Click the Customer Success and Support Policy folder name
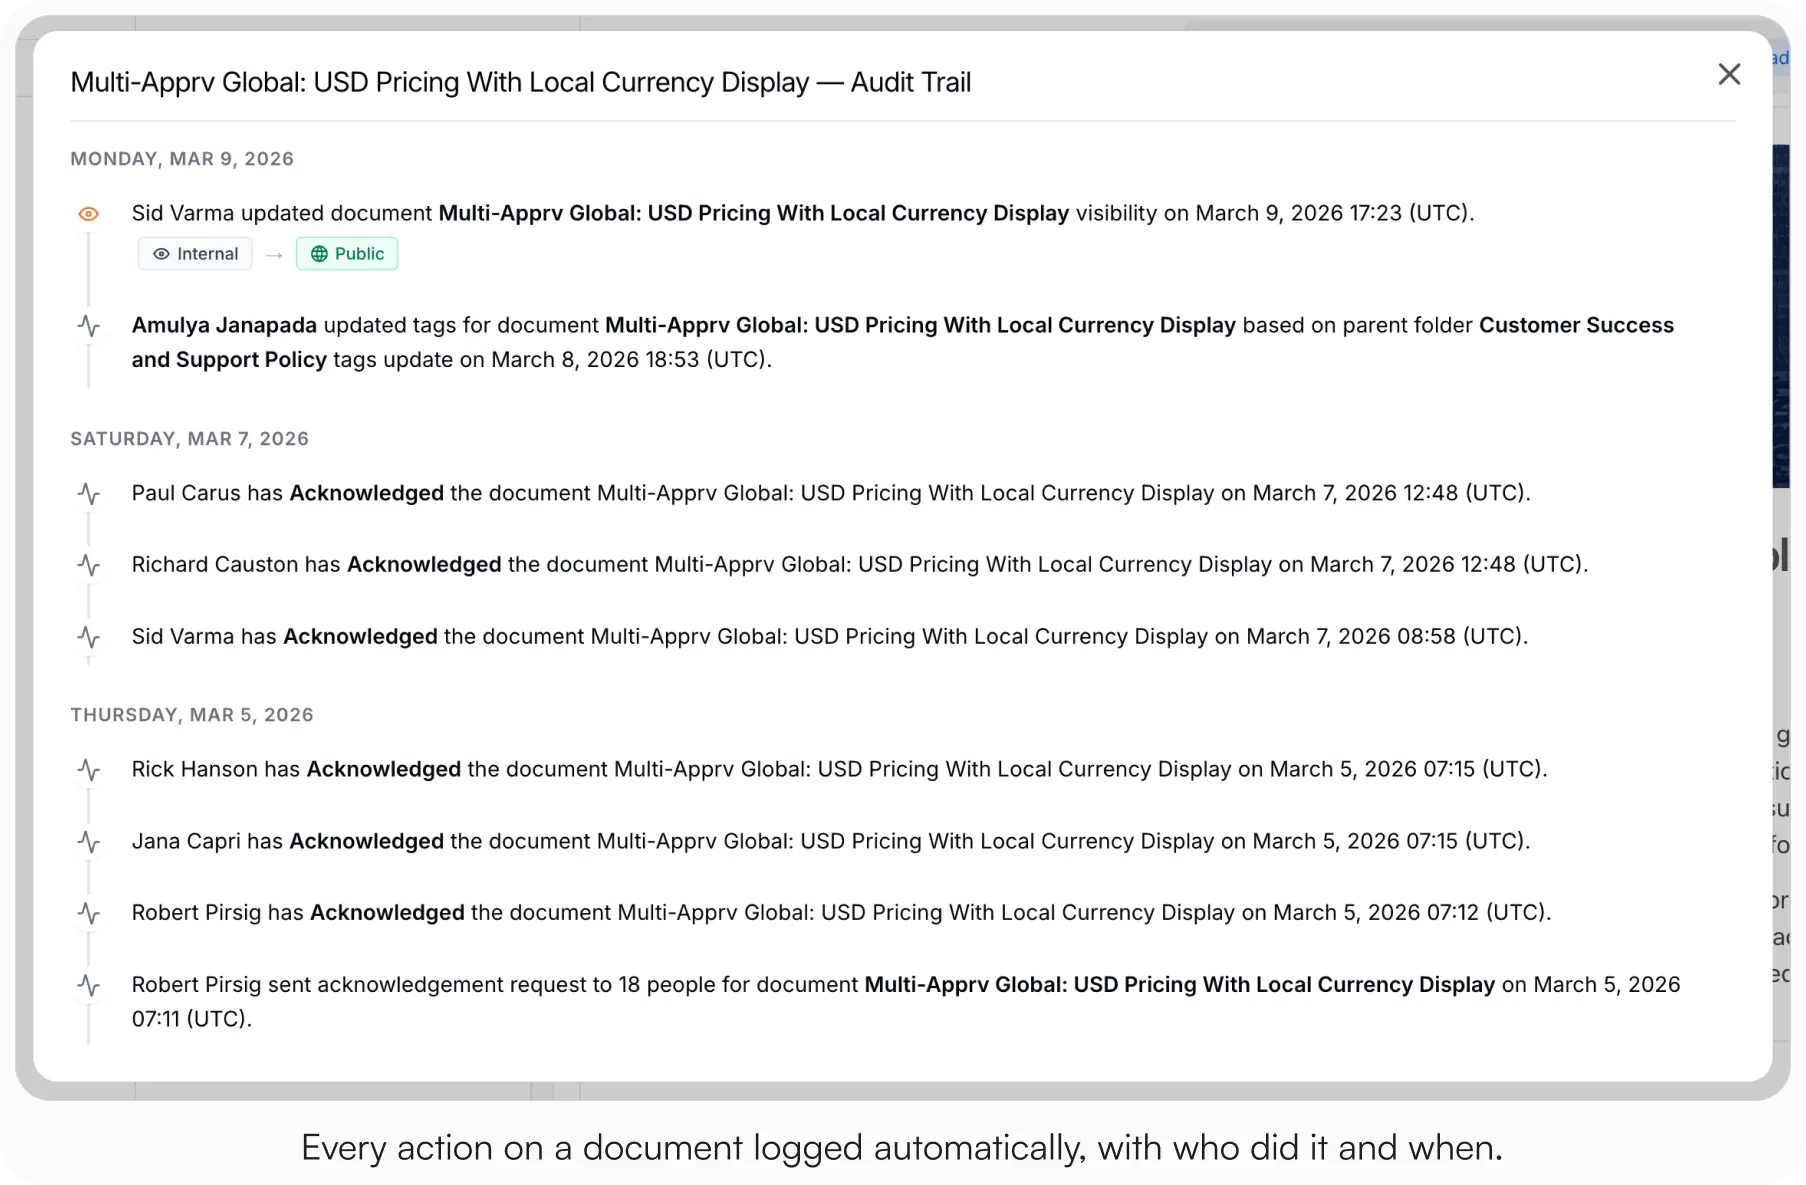The image size is (1806, 1185). click(903, 342)
